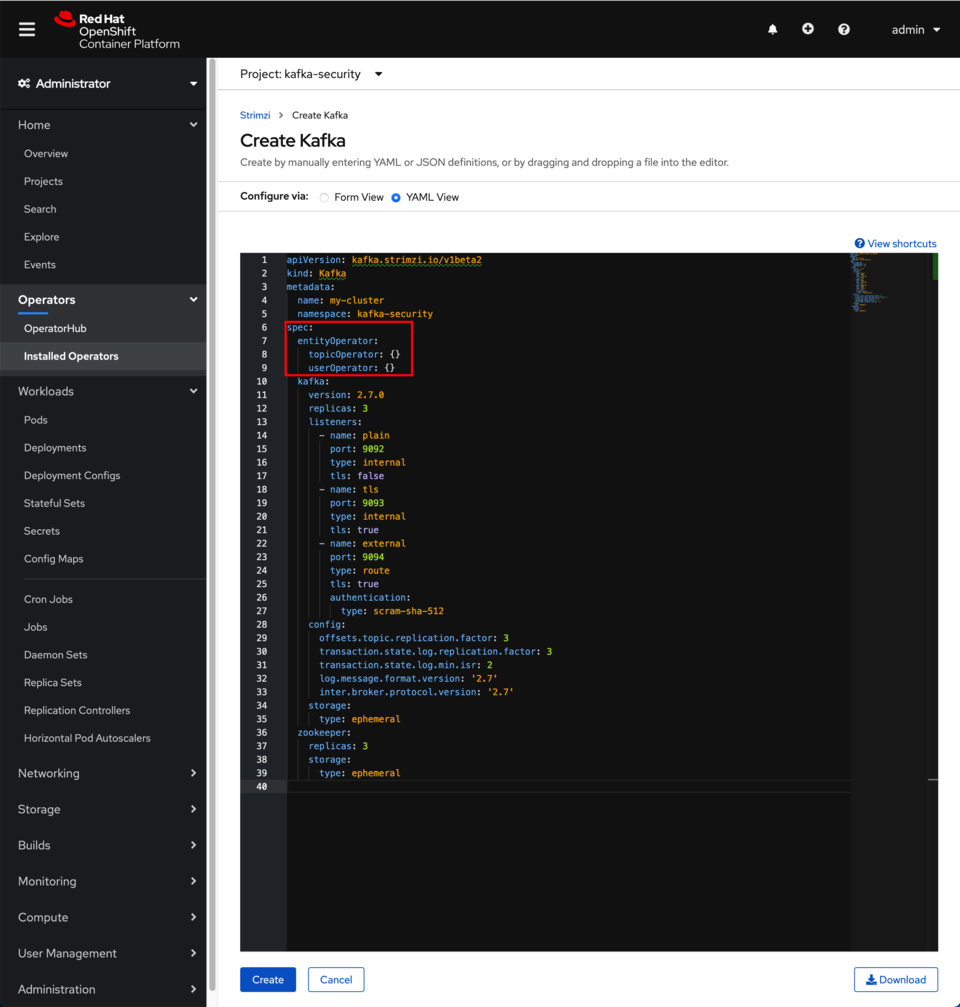Click 'version: 2.7.0' in the editor
The height and width of the screenshot is (1007, 960).
click(x=346, y=395)
